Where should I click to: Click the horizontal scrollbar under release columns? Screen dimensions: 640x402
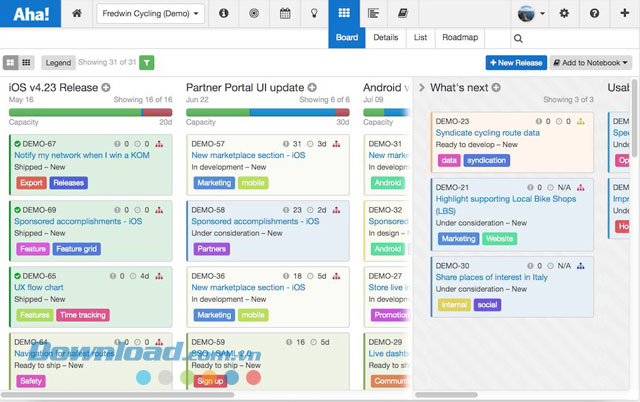118,395
